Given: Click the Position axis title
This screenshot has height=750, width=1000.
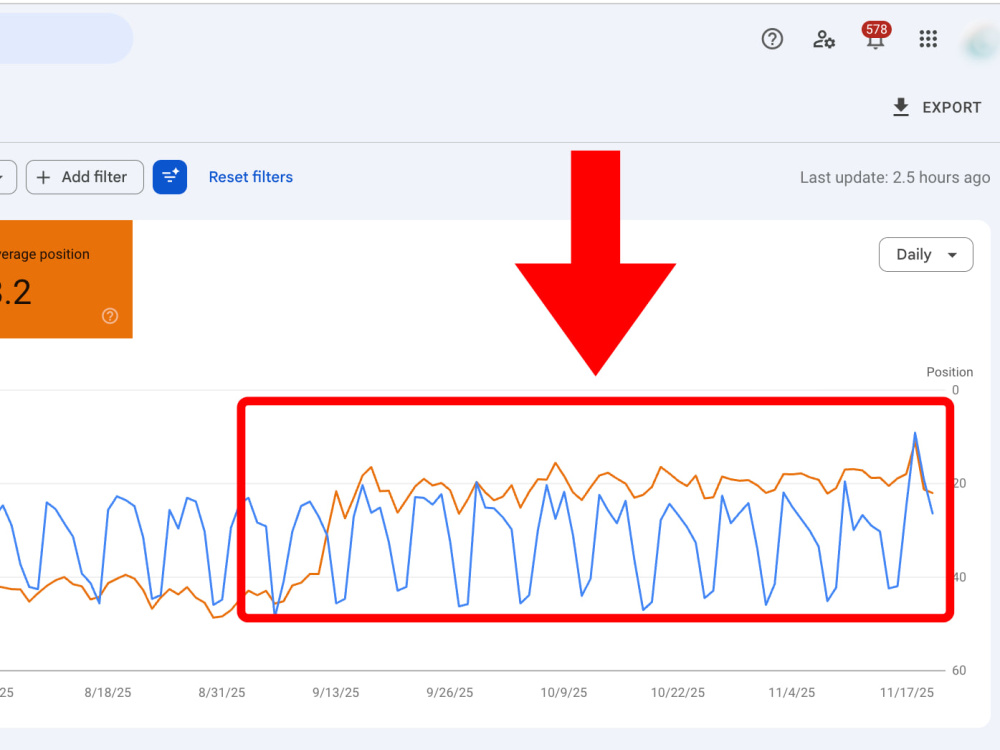Looking at the screenshot, I should pos(950,372).
